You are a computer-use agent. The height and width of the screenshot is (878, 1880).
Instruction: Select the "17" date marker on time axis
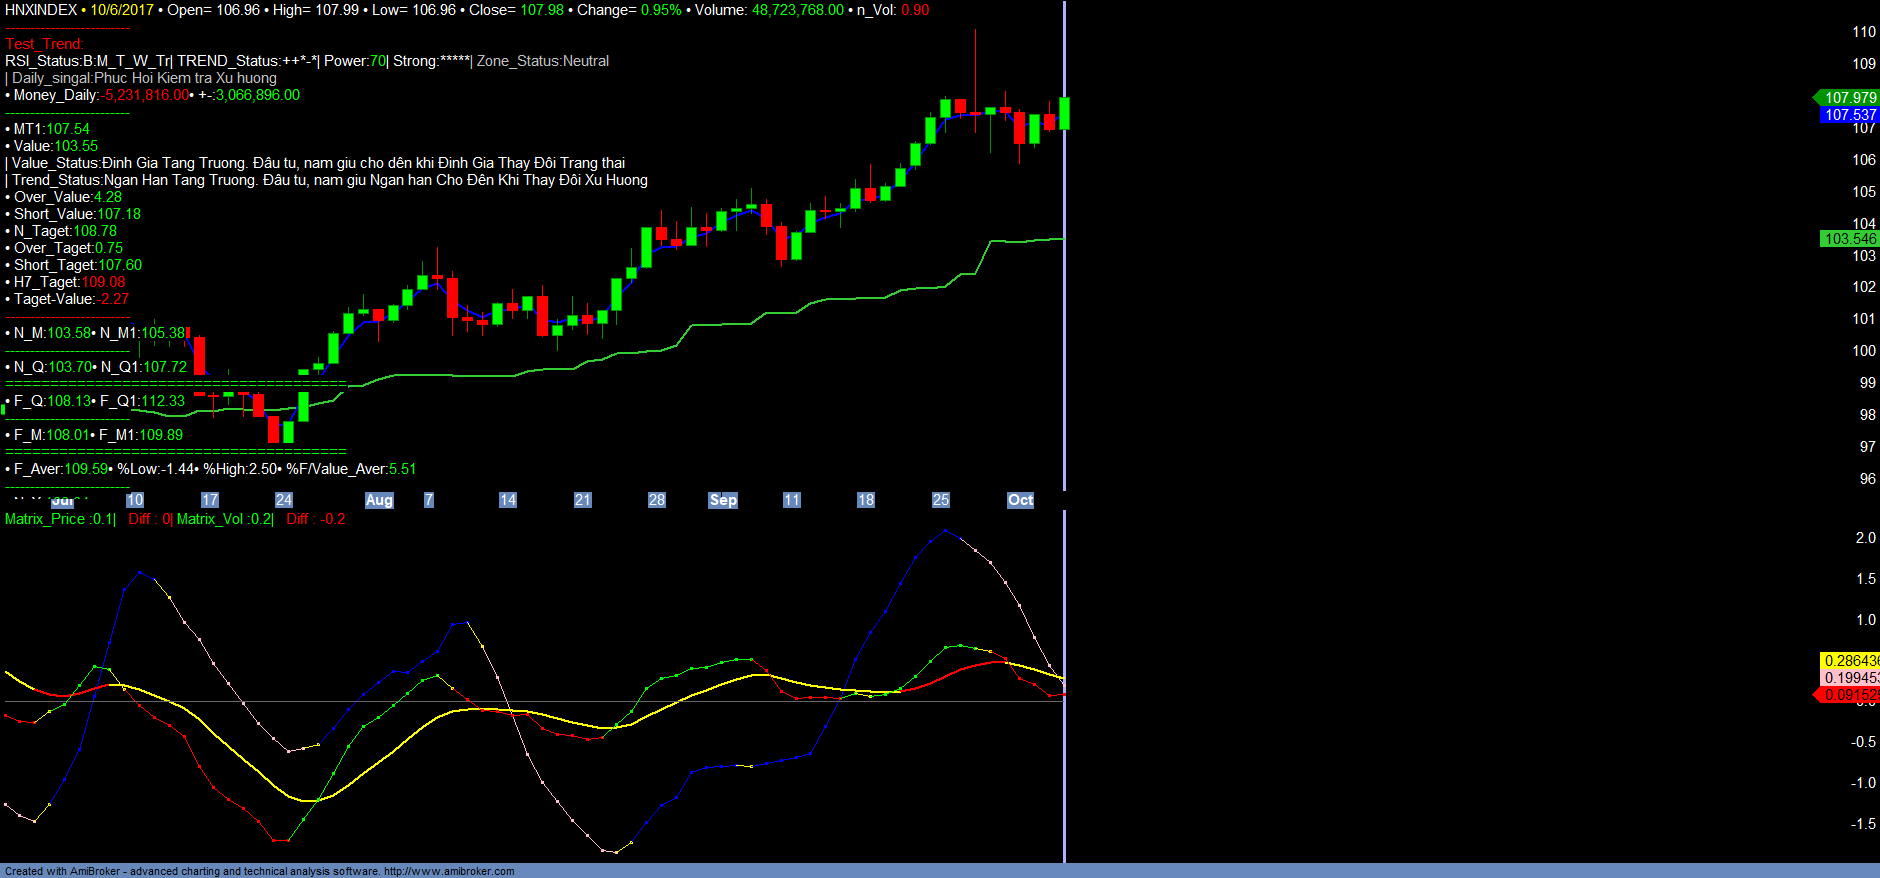pos(209,500)
